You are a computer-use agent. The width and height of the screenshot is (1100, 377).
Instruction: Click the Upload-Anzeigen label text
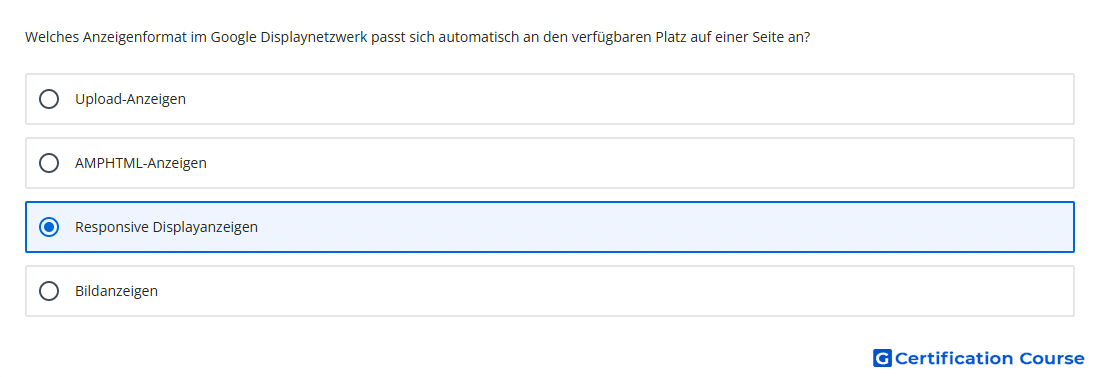[x=130, y=99]
